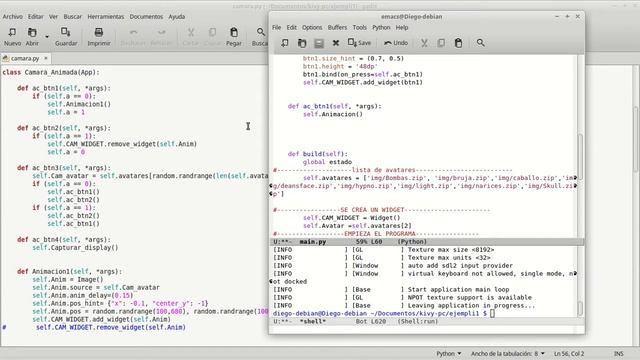Viewport: 640px width, 360px height.
Task: Click the search magnifier icon in emacs
Action: (480, 43)
